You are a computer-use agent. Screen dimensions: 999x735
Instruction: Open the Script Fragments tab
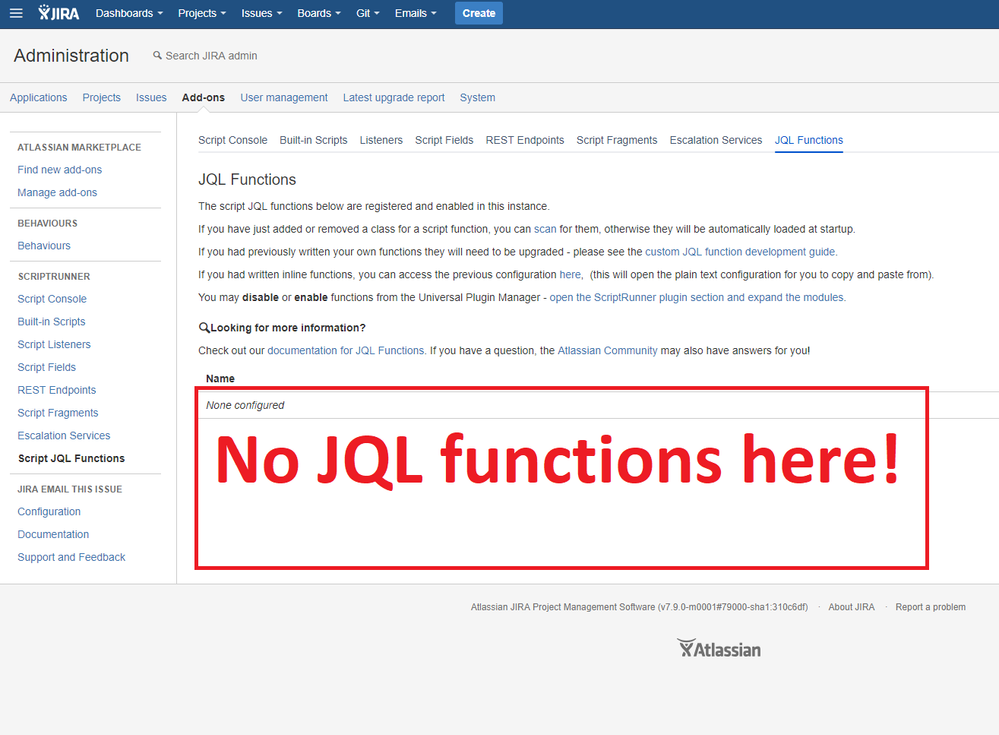click(x=617, y=140)
